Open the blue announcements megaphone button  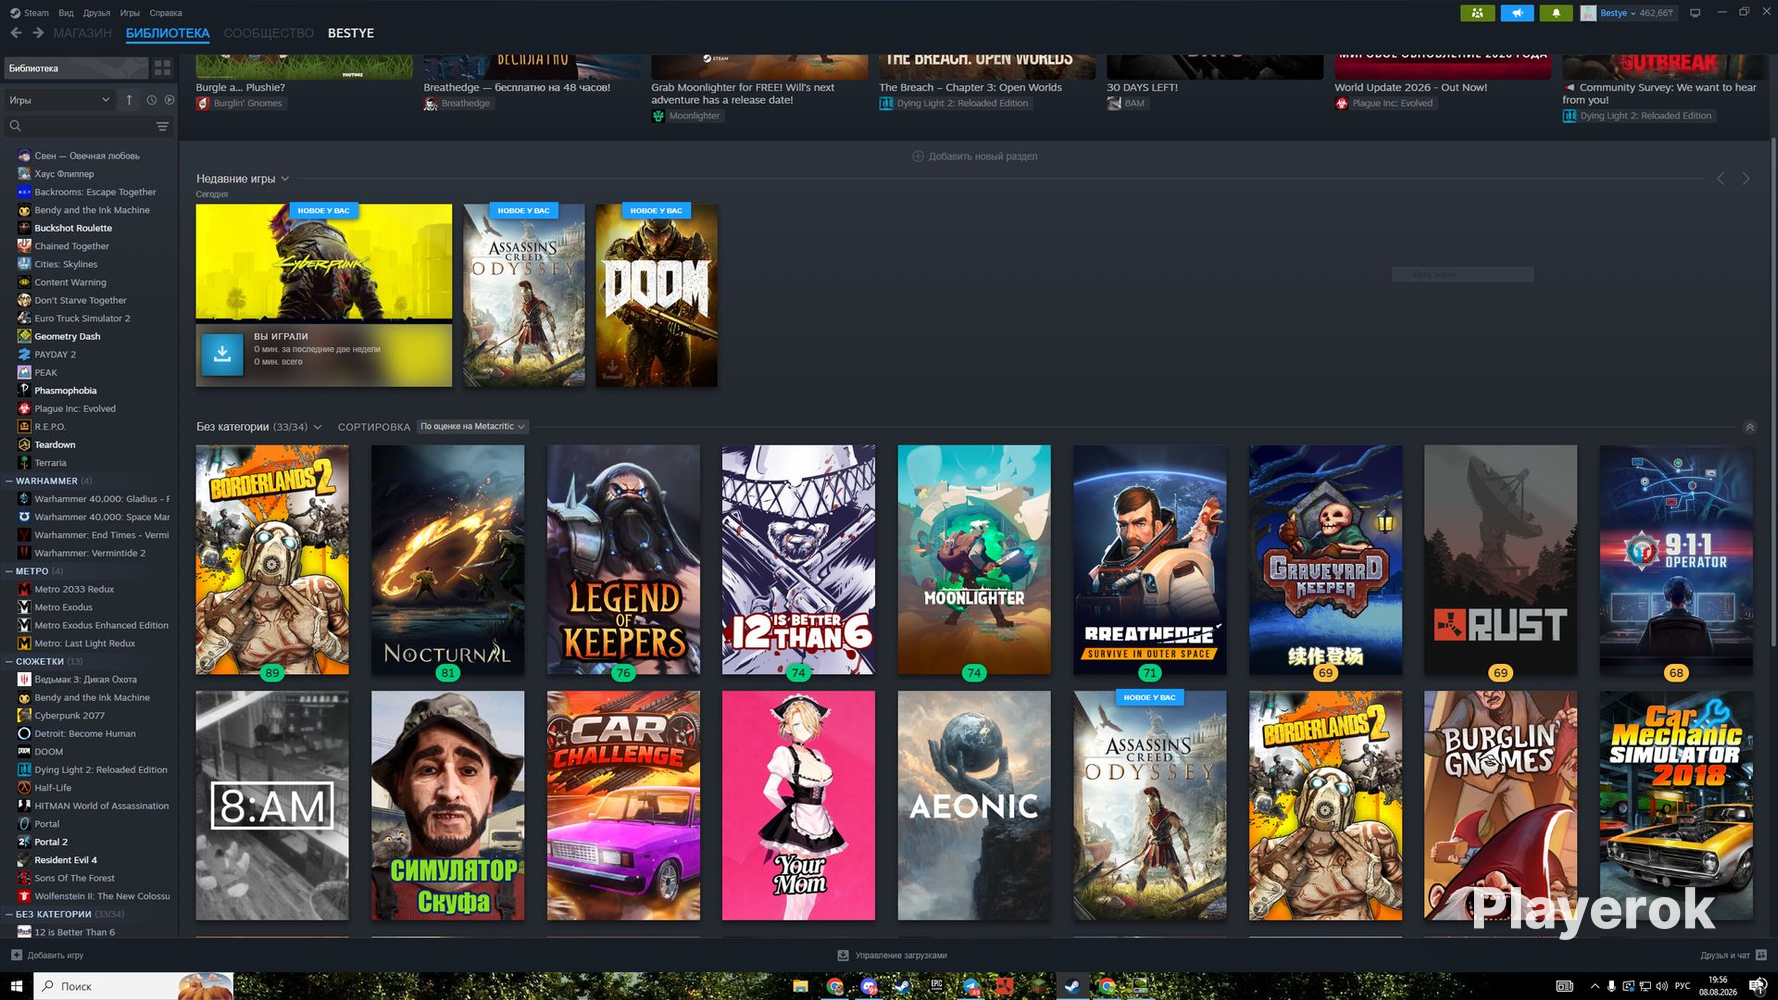1517,13
